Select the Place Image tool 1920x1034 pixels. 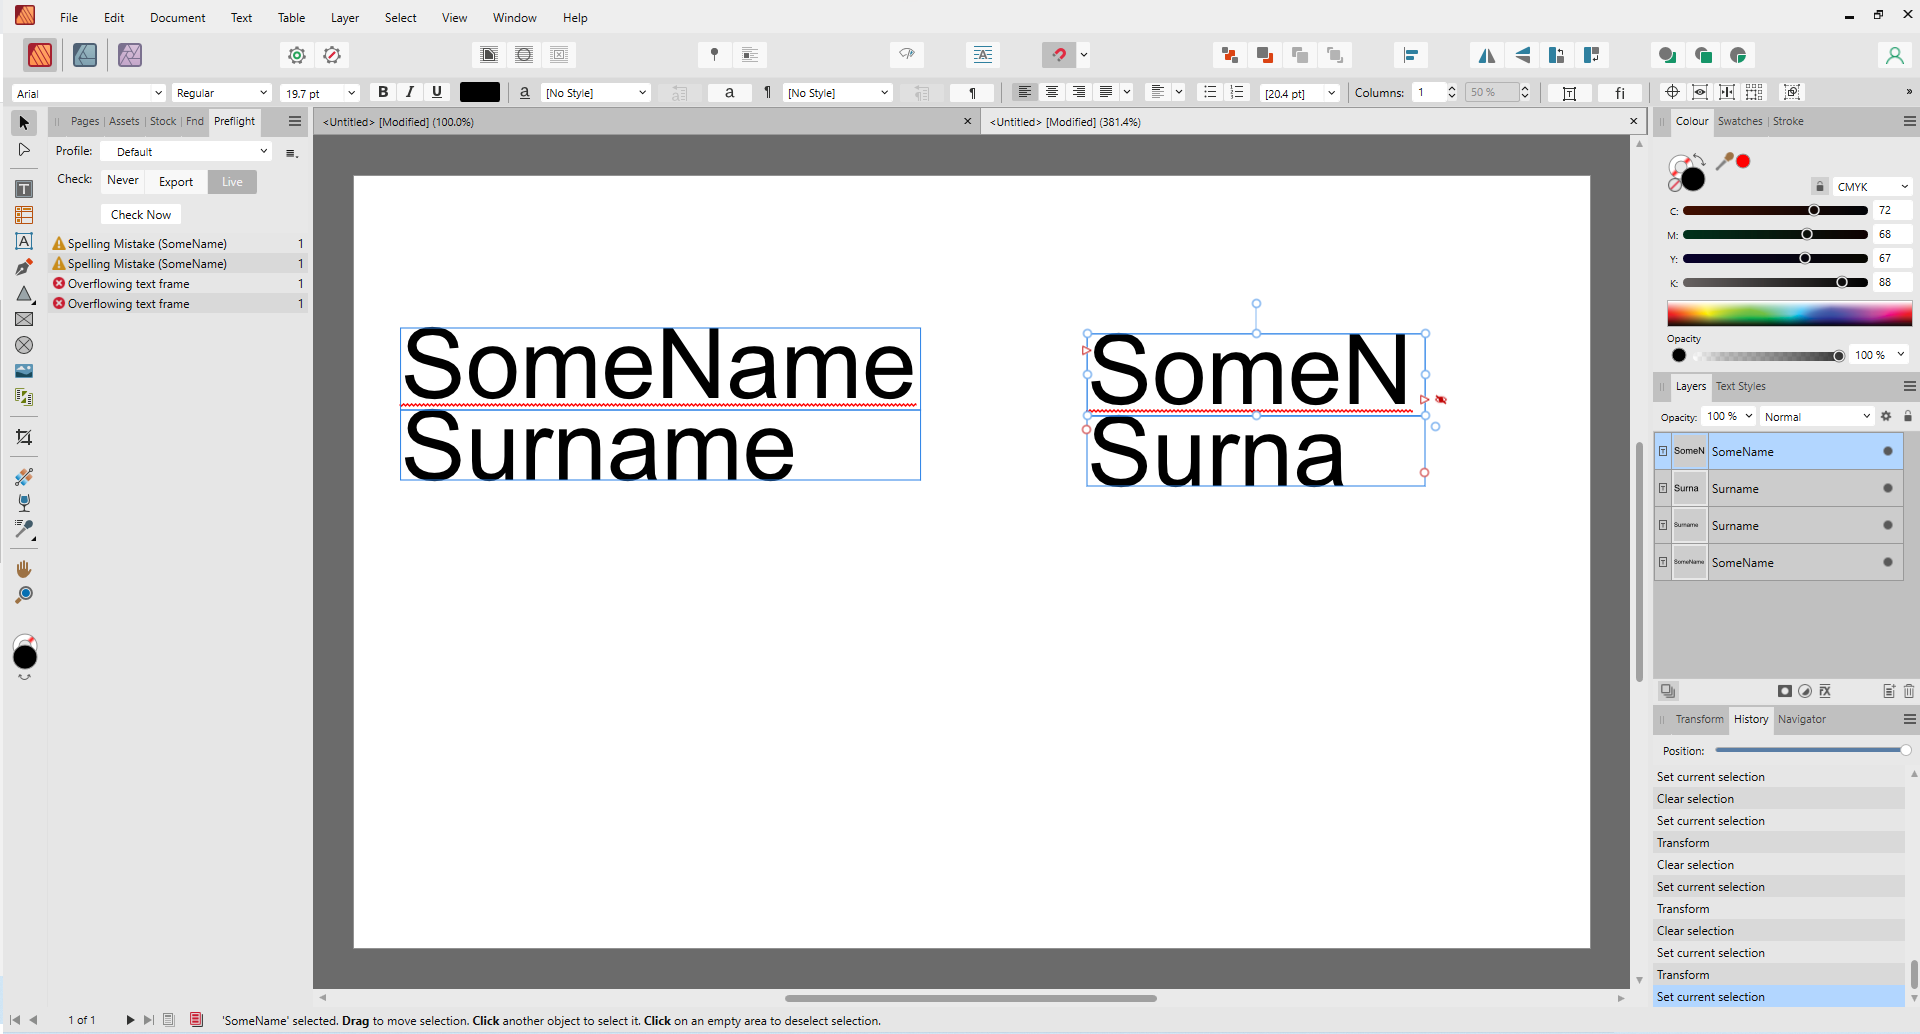click(x=24, y=371)
